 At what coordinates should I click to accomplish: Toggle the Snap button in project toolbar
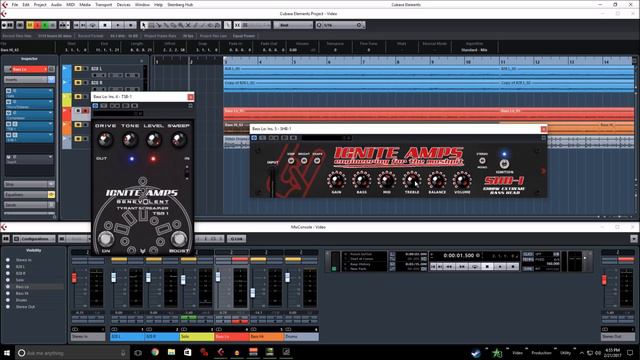pos(238,25)
